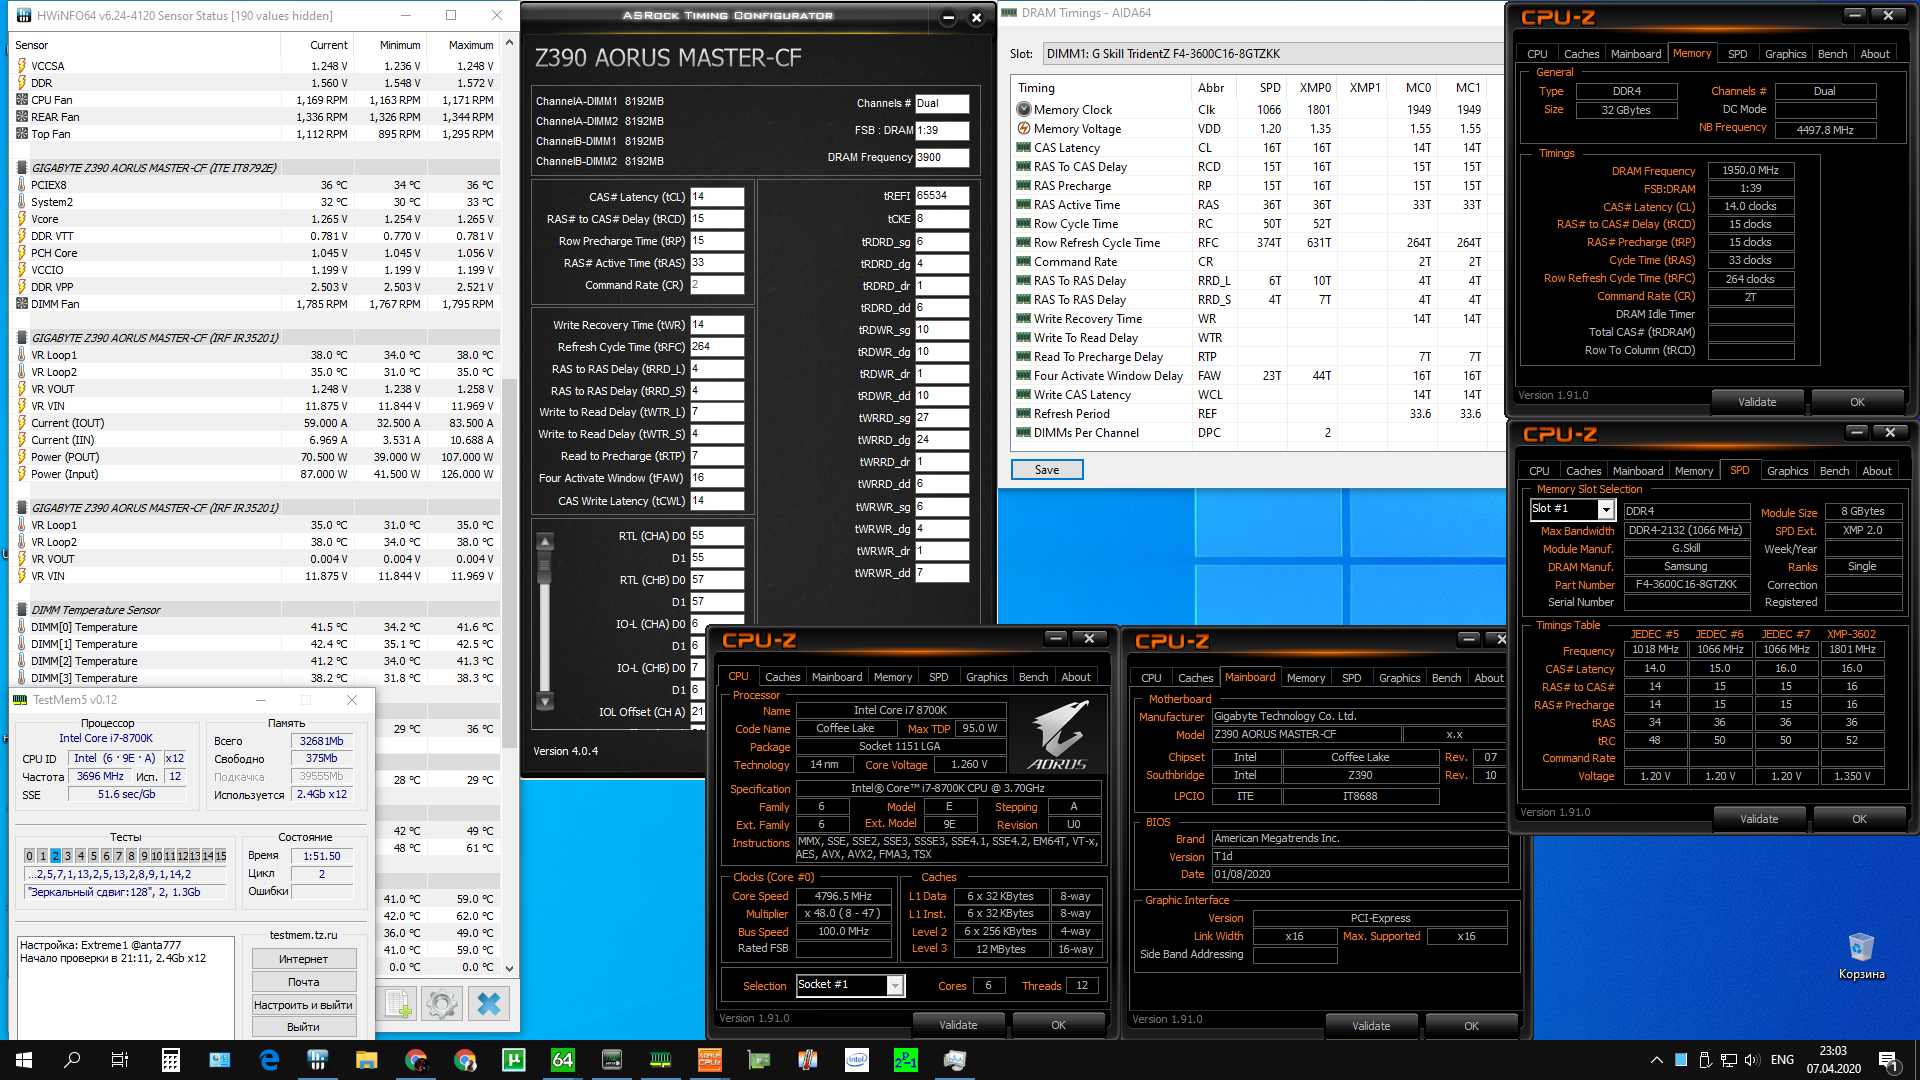
Task: Click the volume speaker tray icon
Action: click(1751, 1060)
